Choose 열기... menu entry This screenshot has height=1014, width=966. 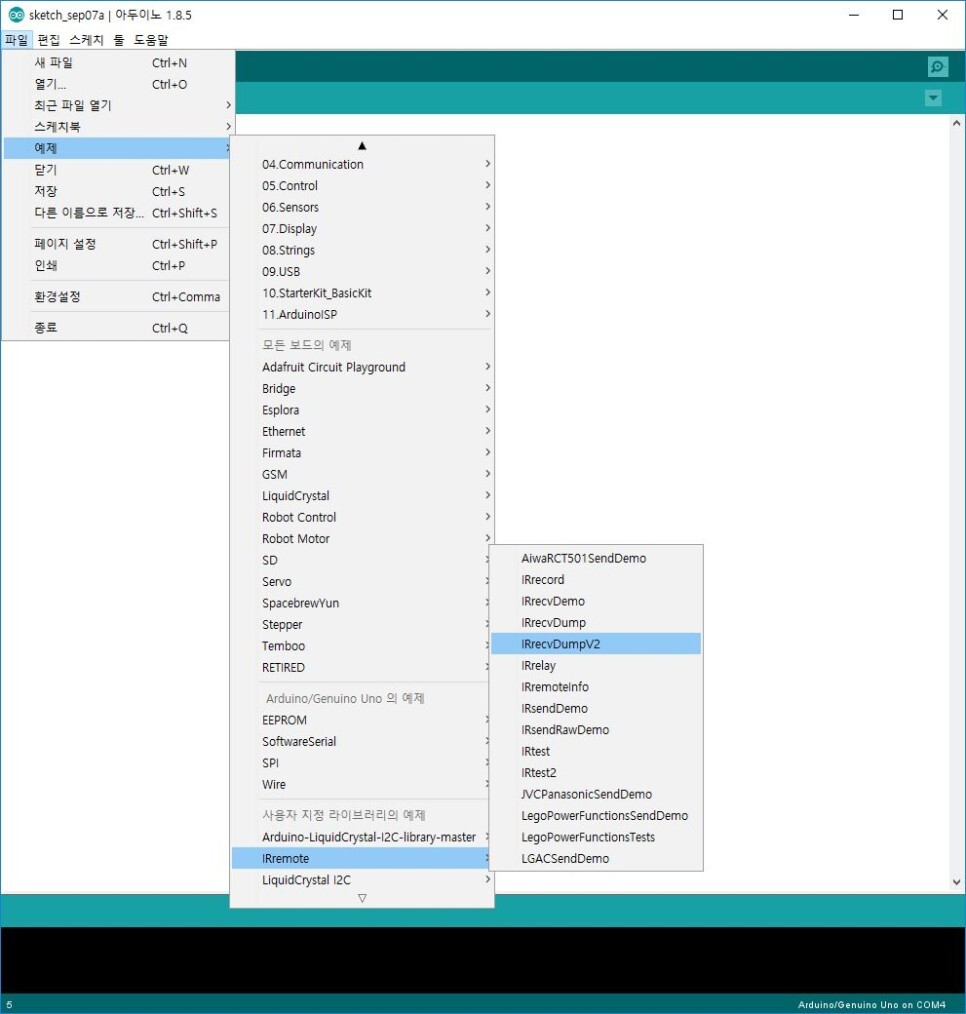tap(117, 84)
